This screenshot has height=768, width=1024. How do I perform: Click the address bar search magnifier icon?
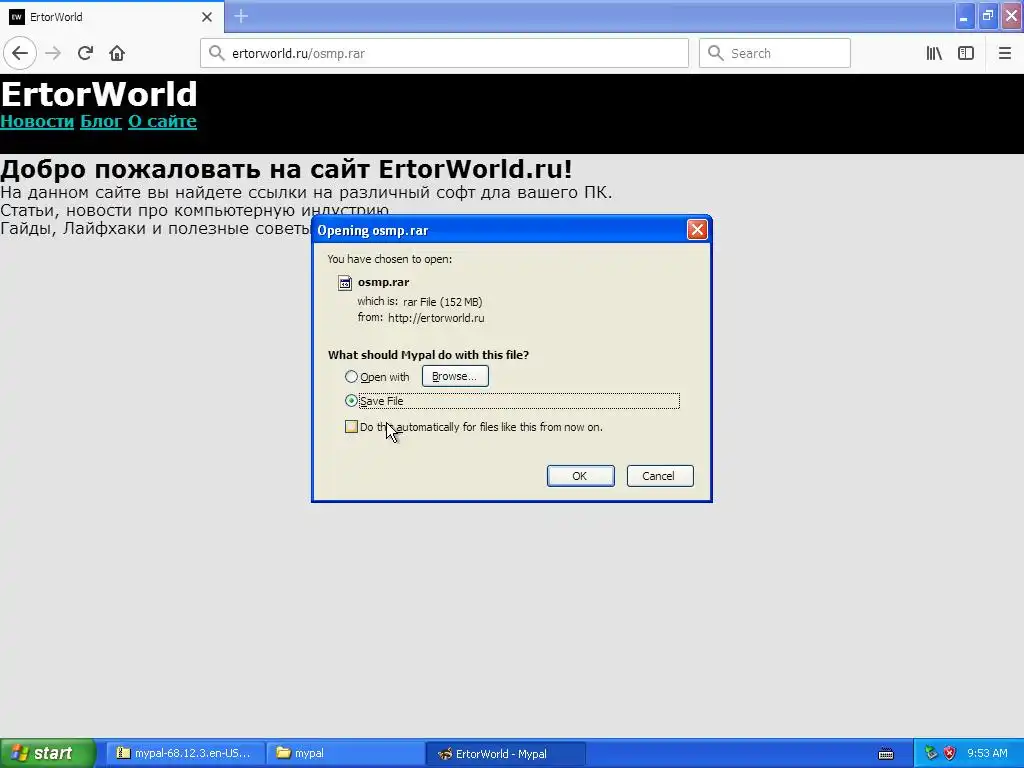coord(216,53)
